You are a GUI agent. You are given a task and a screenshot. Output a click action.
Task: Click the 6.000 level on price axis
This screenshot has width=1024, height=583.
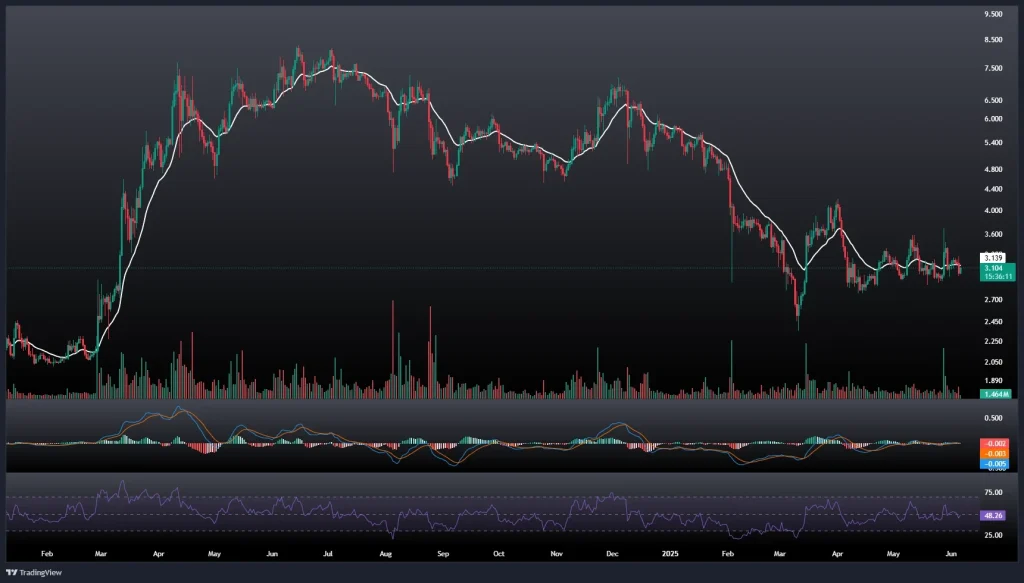click(x=993, y=119)
